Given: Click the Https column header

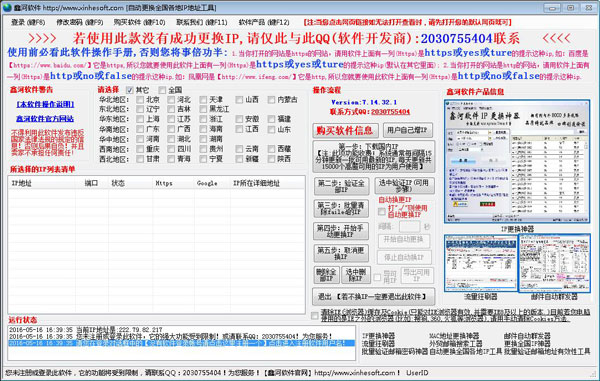Looking at the screenshot, I should tap(173, 184).
